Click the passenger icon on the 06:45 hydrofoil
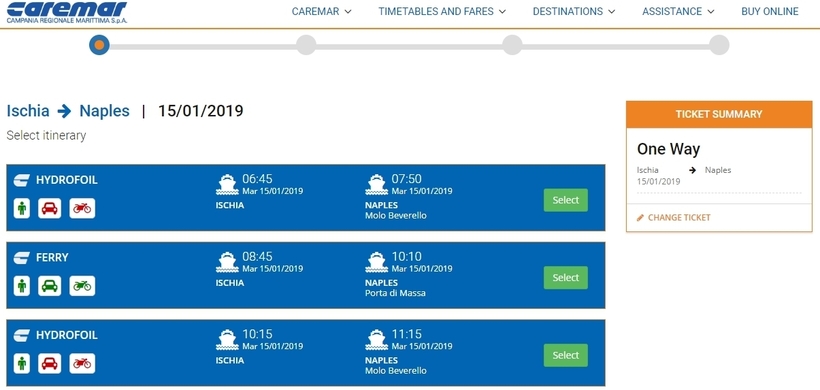 click(22, 208)
